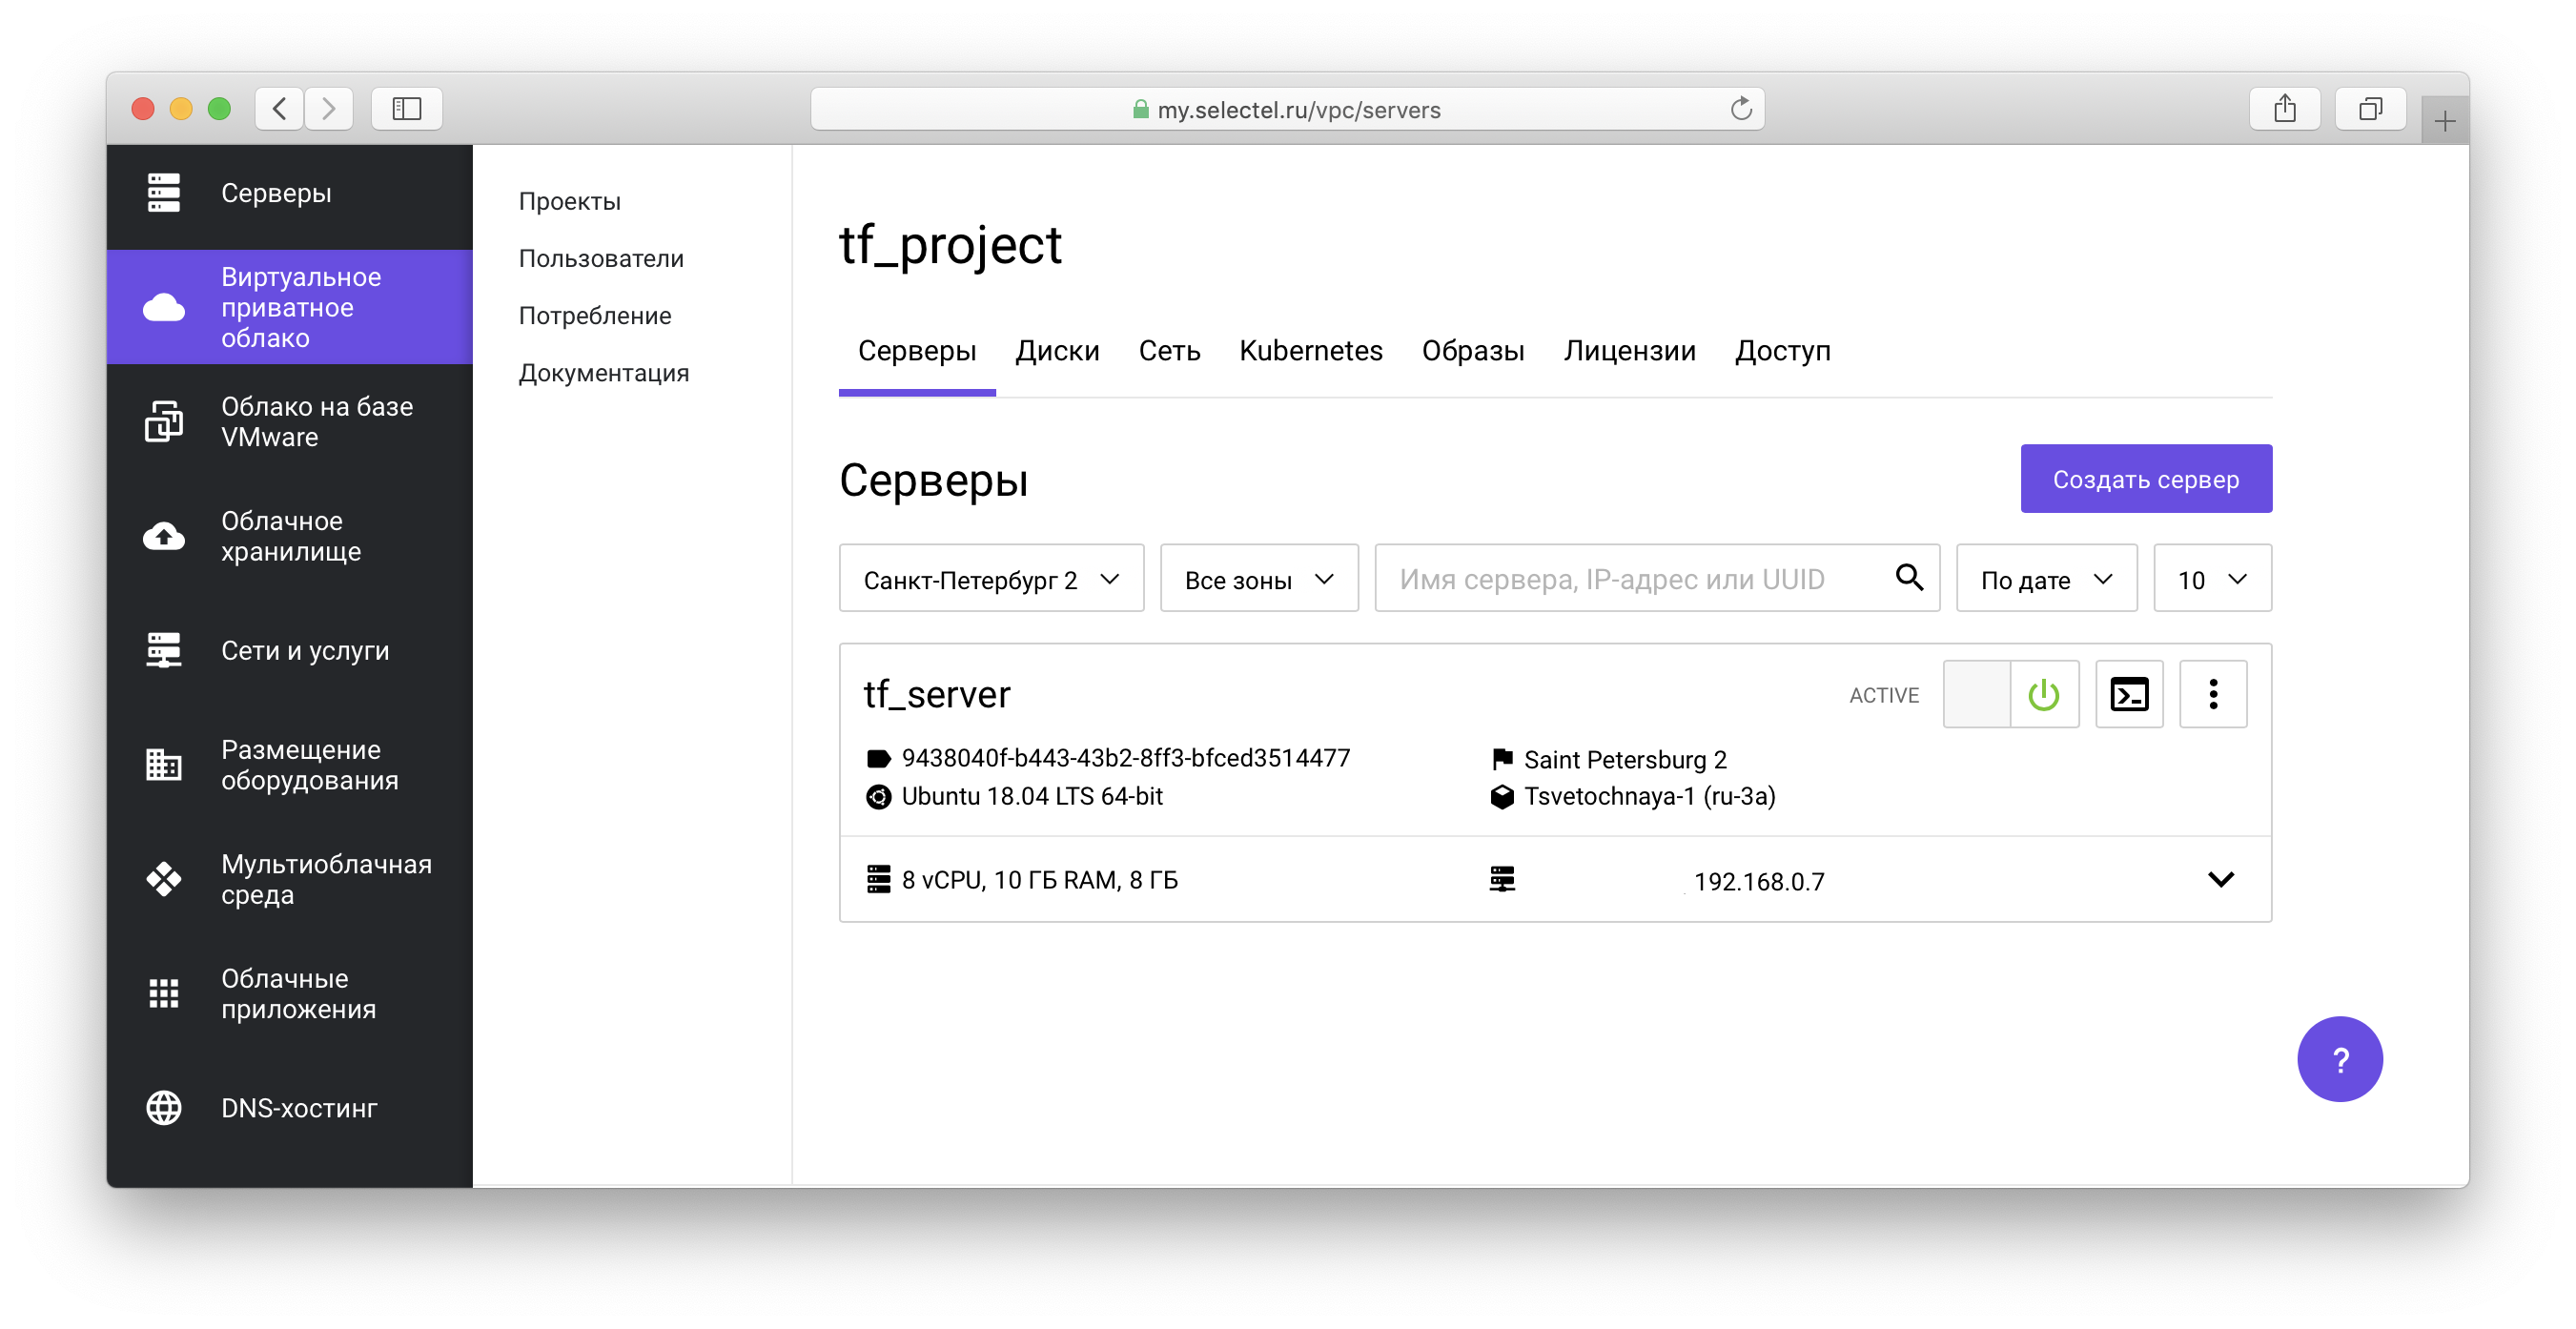Click the Сети и услуги sidebar icon

point(164,649)
